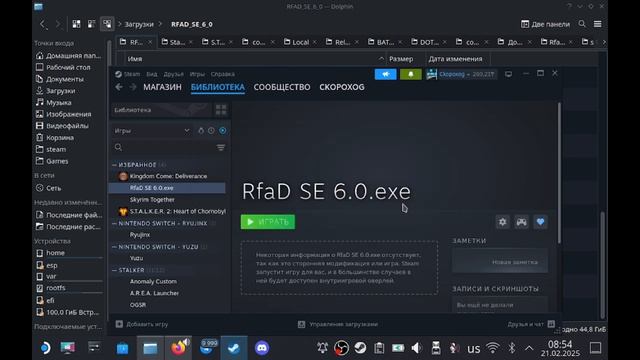Click the Steam announcements megaphone icon

[x=385, y=74]
